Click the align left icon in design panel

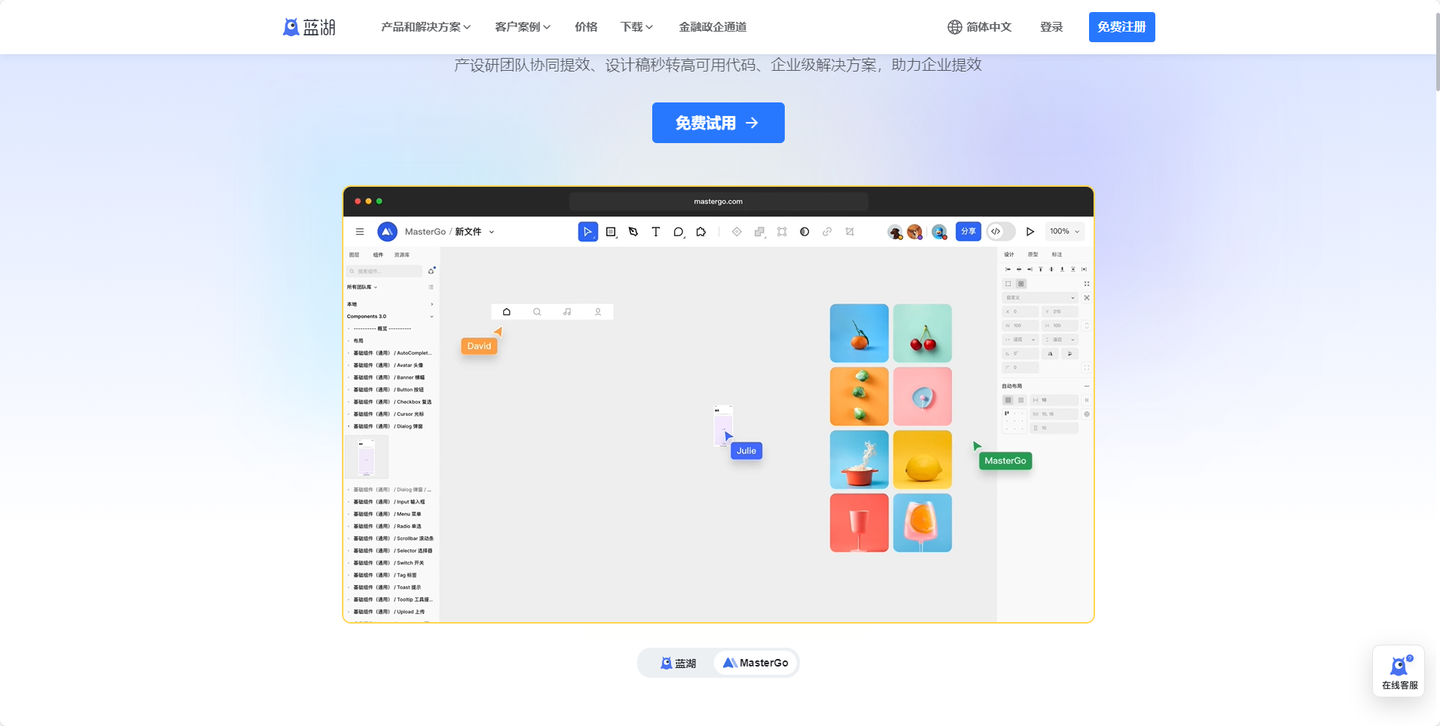pyautogui.click(x=1008, y=270)
